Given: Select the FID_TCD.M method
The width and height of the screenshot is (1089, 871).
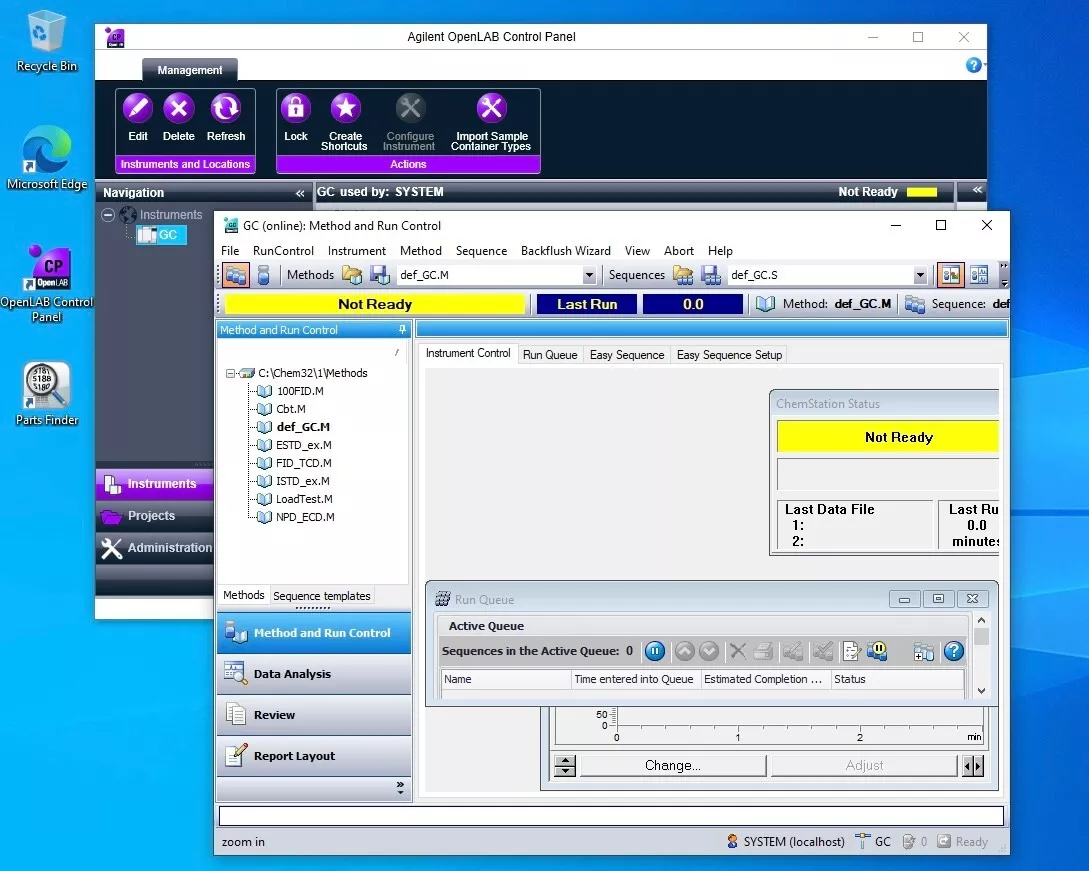Looking at the screenshot, I should pos(304,463).
